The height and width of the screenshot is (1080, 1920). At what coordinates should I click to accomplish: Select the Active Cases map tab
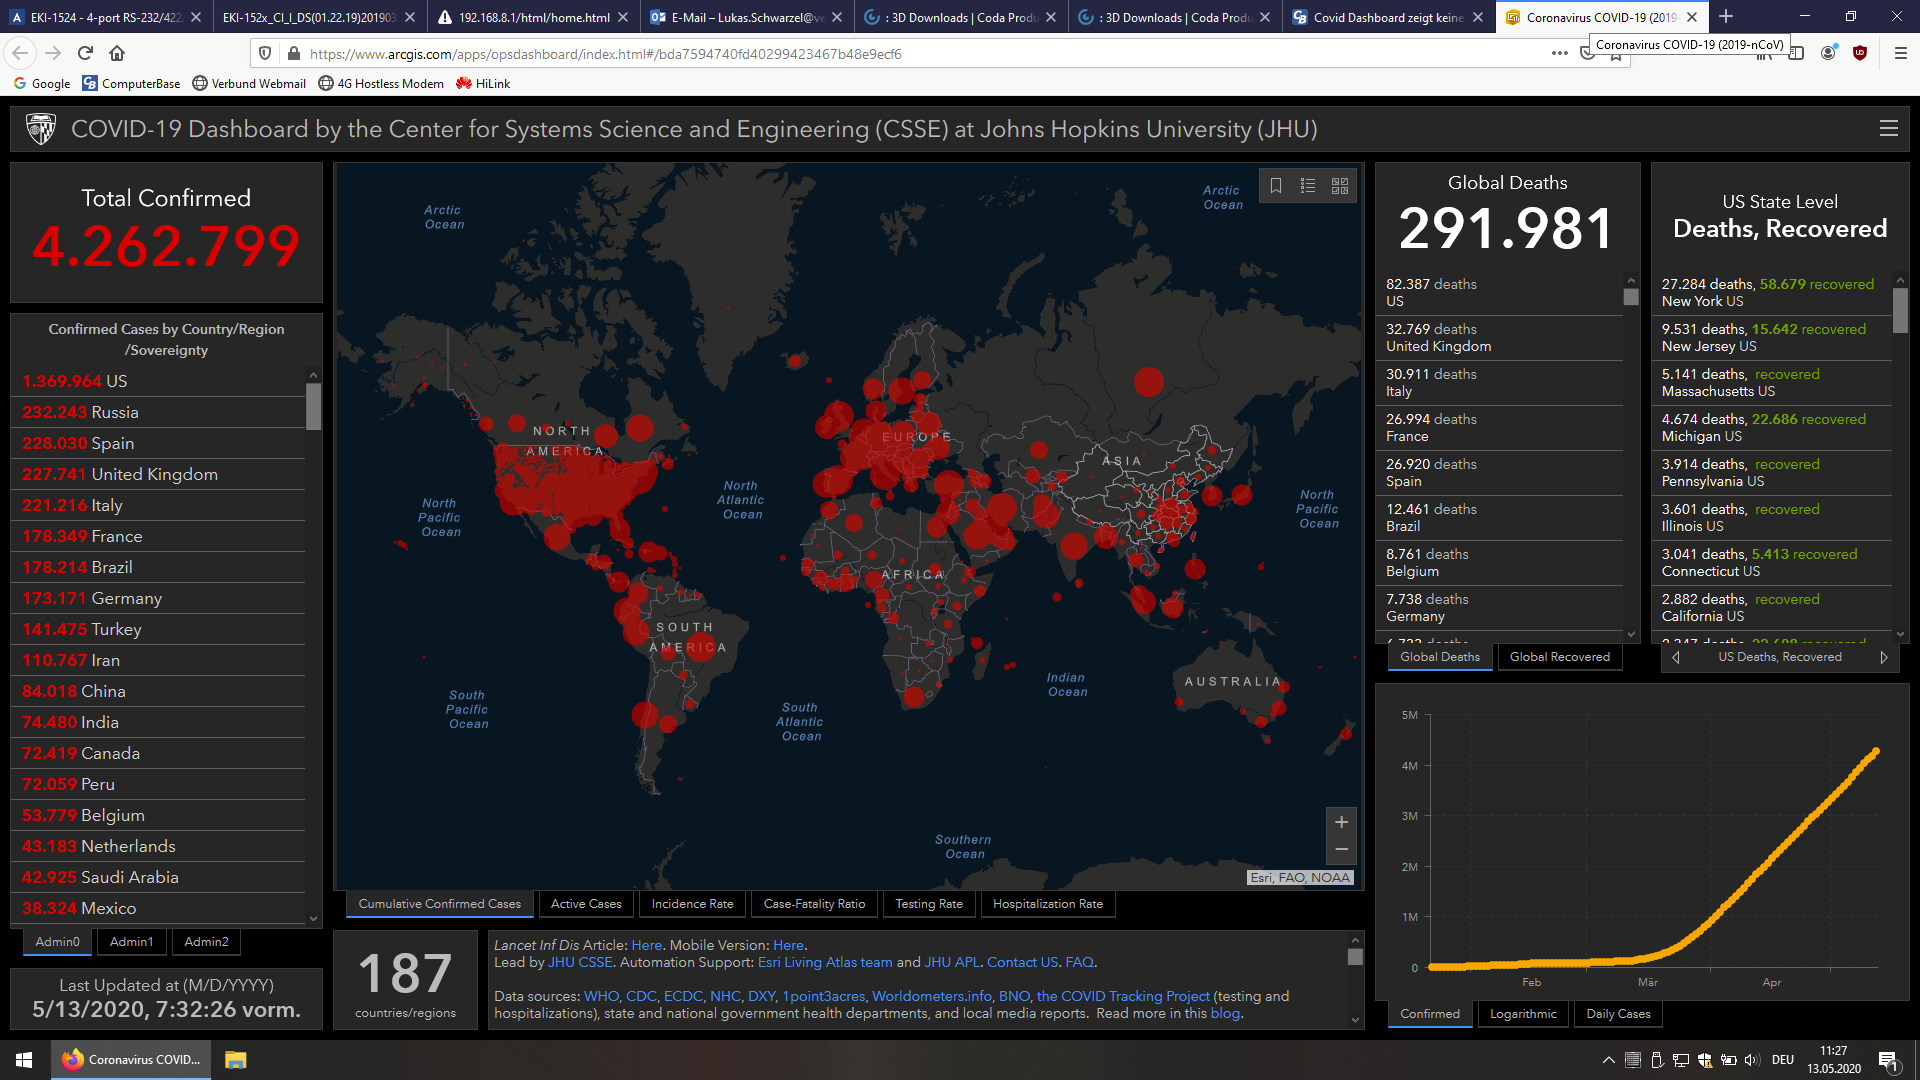point(586,904)
